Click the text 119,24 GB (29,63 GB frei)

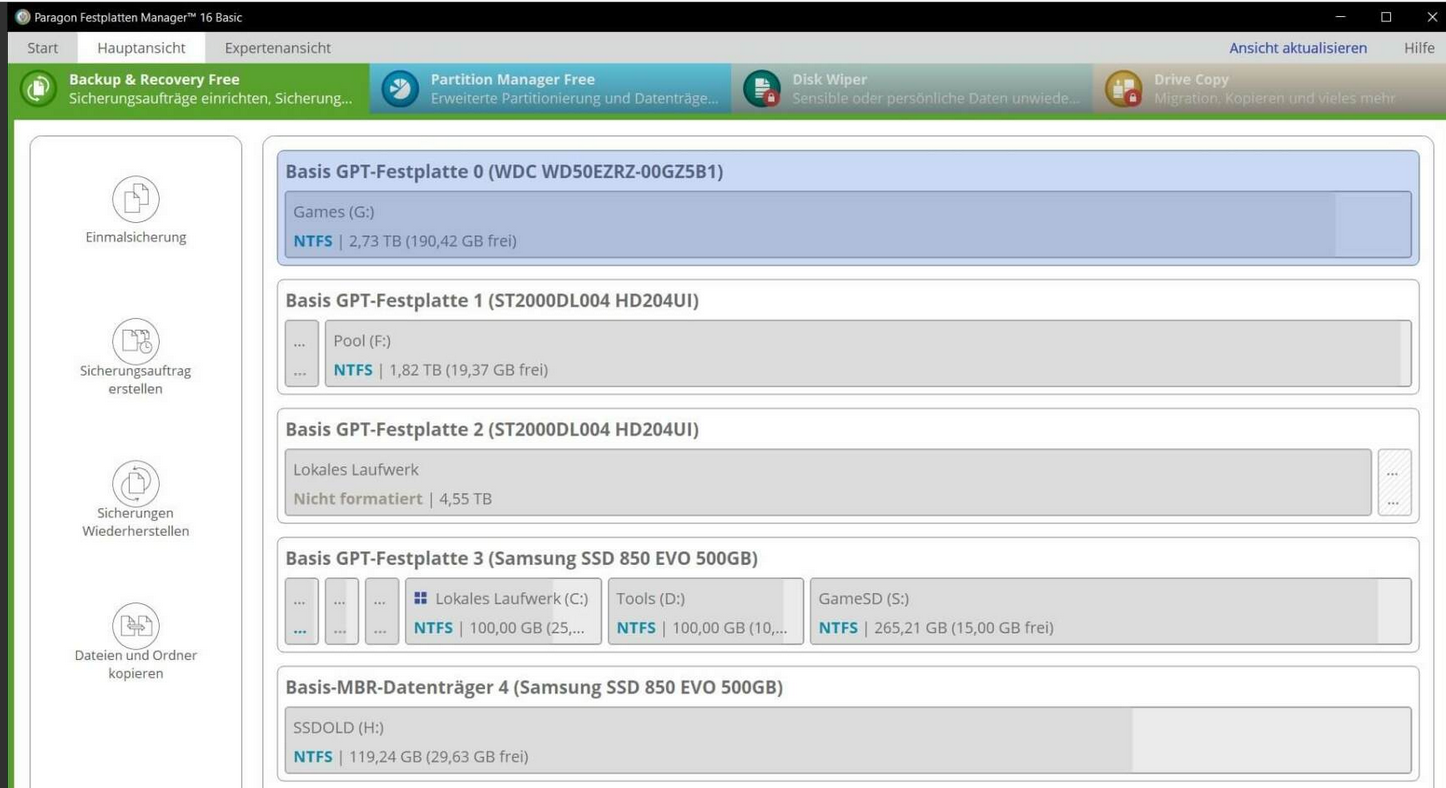pyautogui.click(x=438, y=757)
